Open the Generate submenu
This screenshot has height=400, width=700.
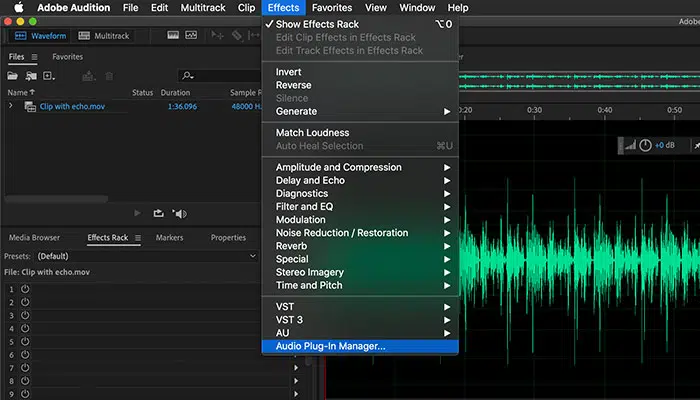pos(360,112)
